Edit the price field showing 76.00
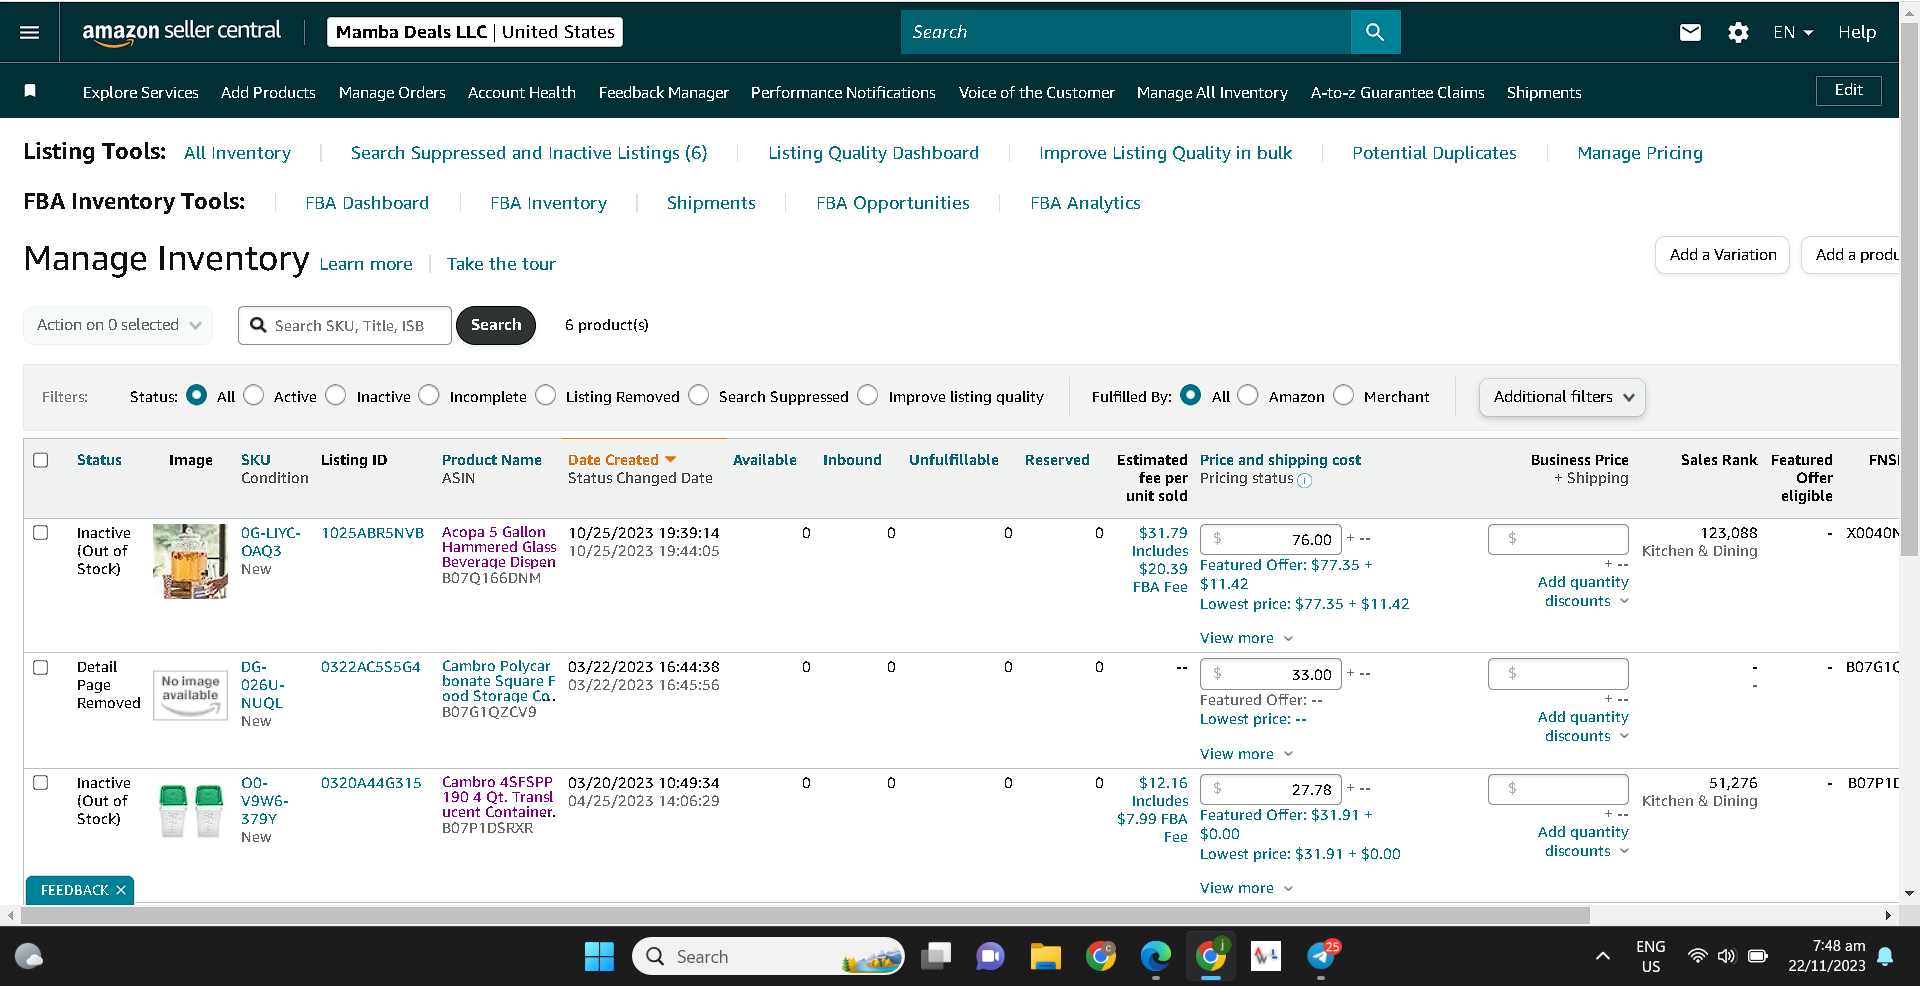Screen dimensions: 1920x986 tap(1270, 539)
